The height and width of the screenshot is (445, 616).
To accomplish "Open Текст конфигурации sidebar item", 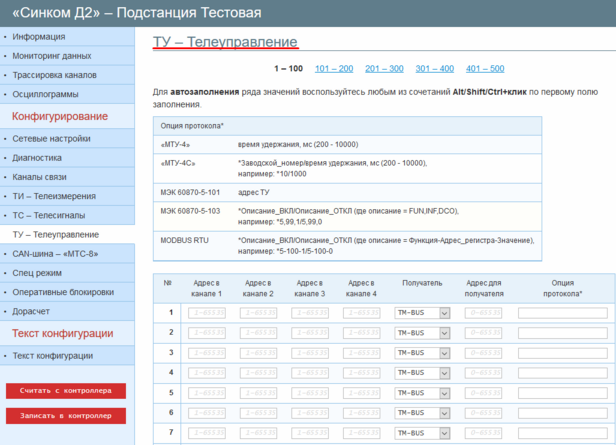I will 53,356.
